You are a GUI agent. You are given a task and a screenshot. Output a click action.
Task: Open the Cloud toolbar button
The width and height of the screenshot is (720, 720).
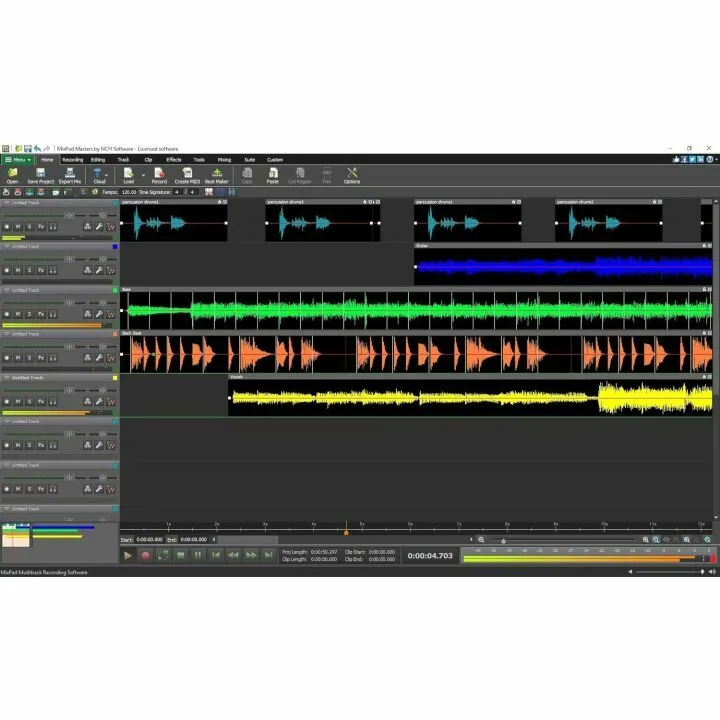click(x=98, y=175)
